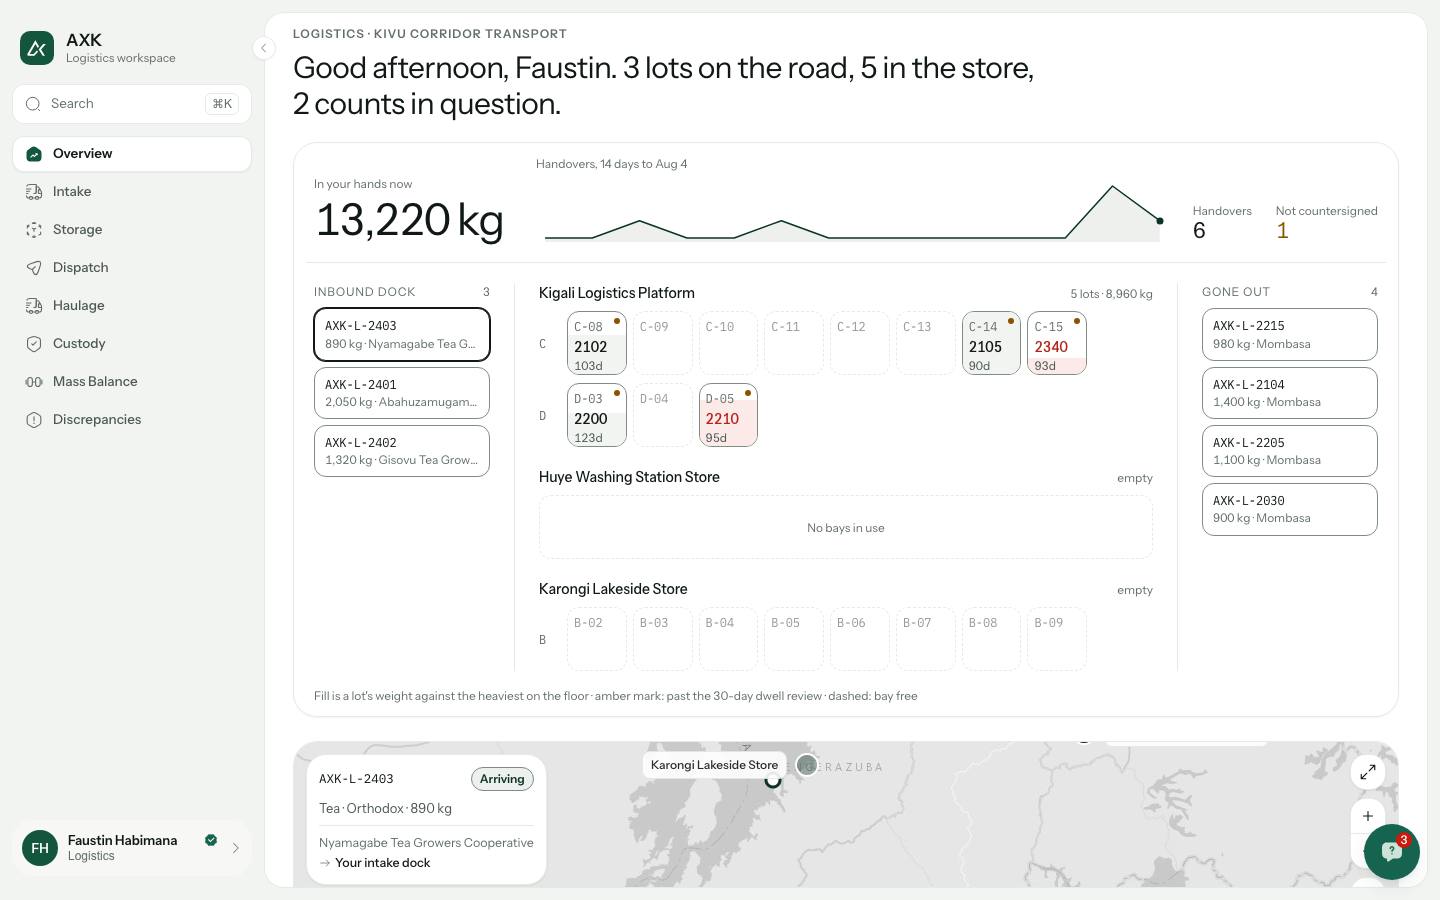Select flagged bay C-15 with lot 2340

(x=1057, y=343)
